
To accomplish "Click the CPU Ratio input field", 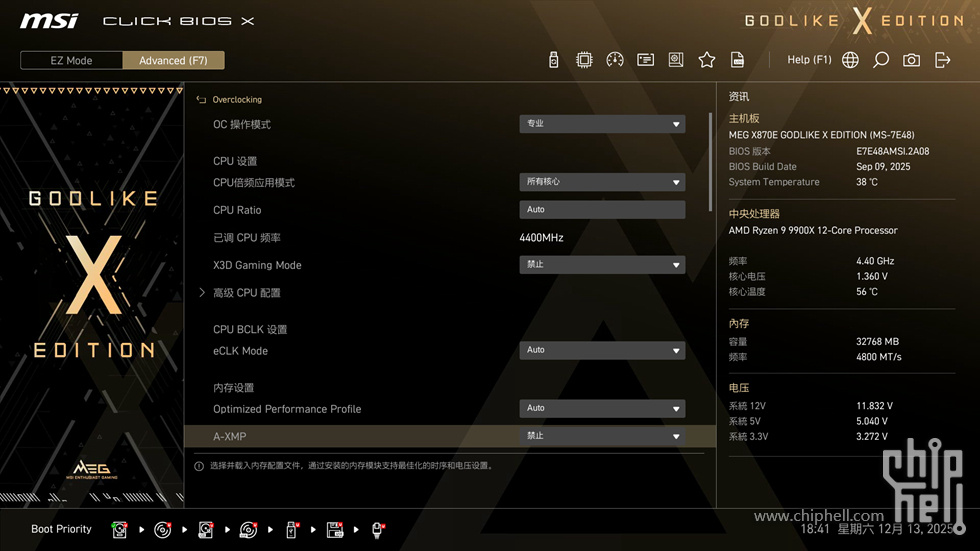I will point(602,210).
